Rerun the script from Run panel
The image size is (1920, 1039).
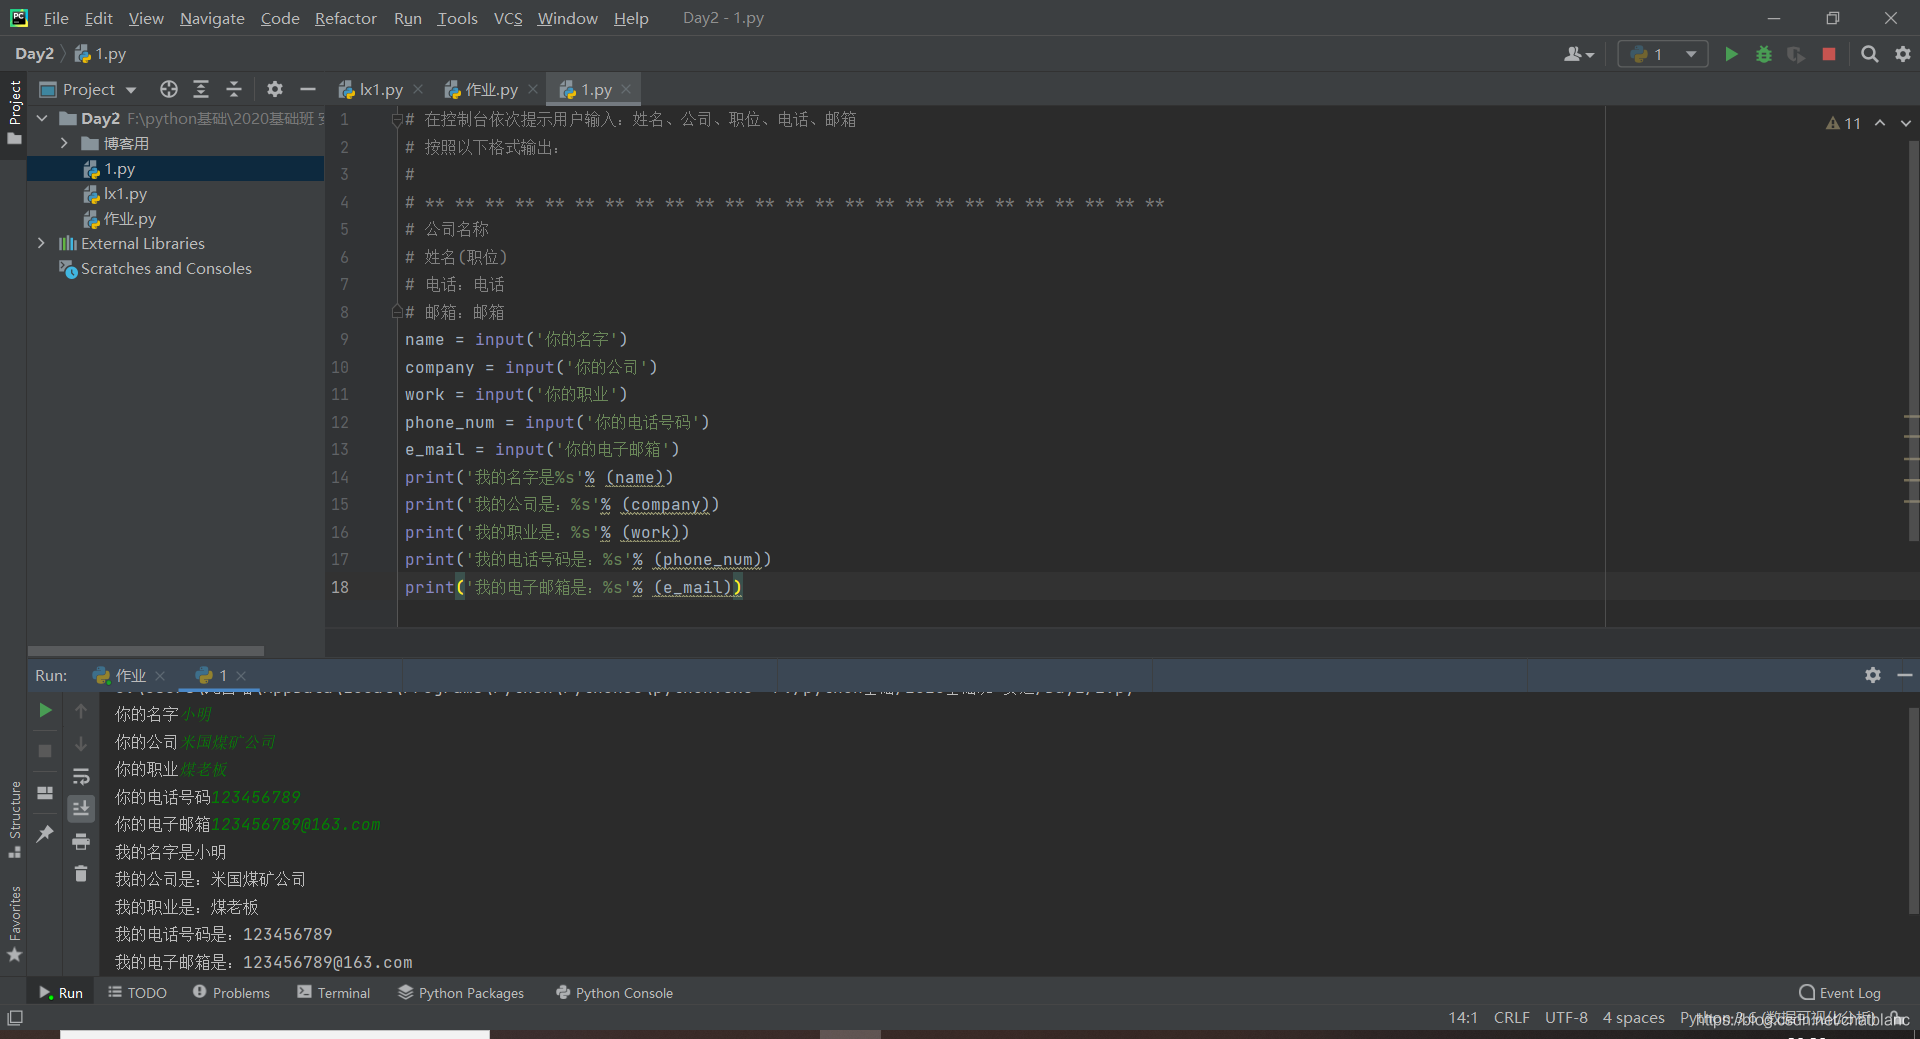point(45,710)
